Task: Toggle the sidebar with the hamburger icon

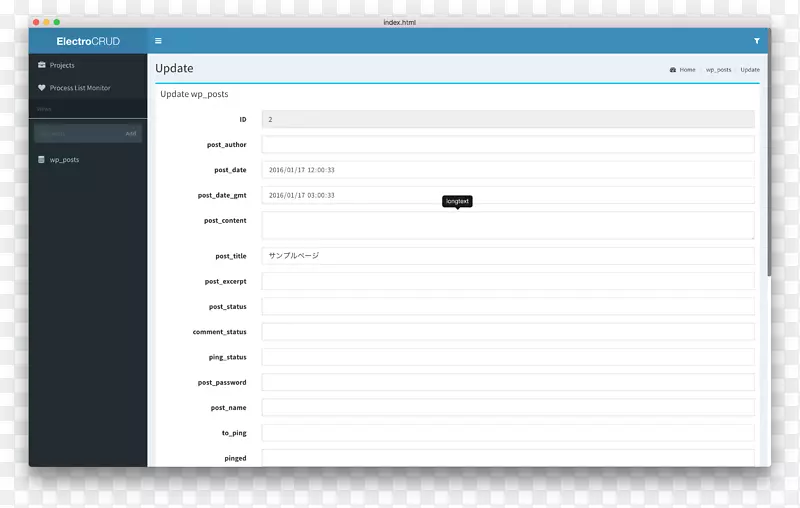Action: click(x=158, y=41)
